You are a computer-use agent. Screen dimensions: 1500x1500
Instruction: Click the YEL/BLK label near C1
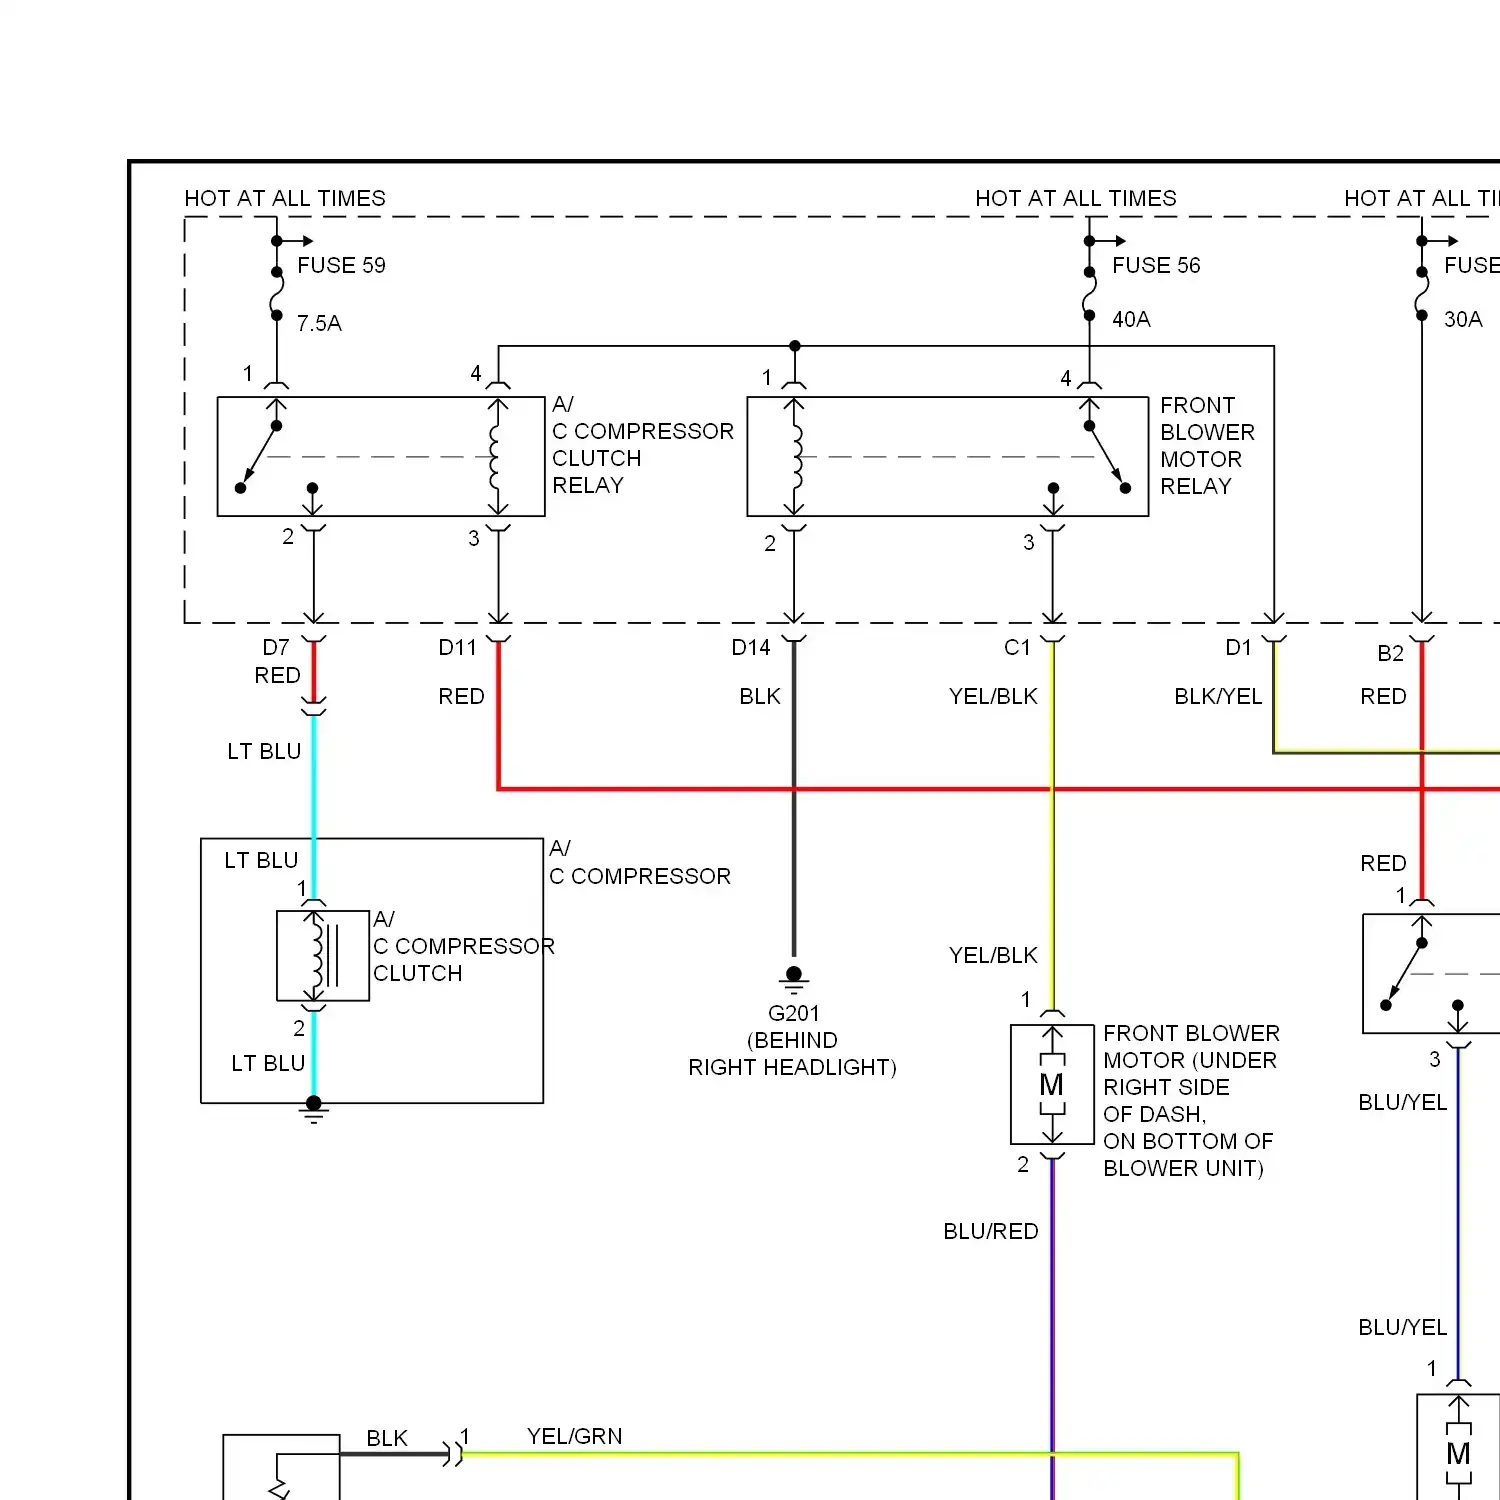pos(993,696)
